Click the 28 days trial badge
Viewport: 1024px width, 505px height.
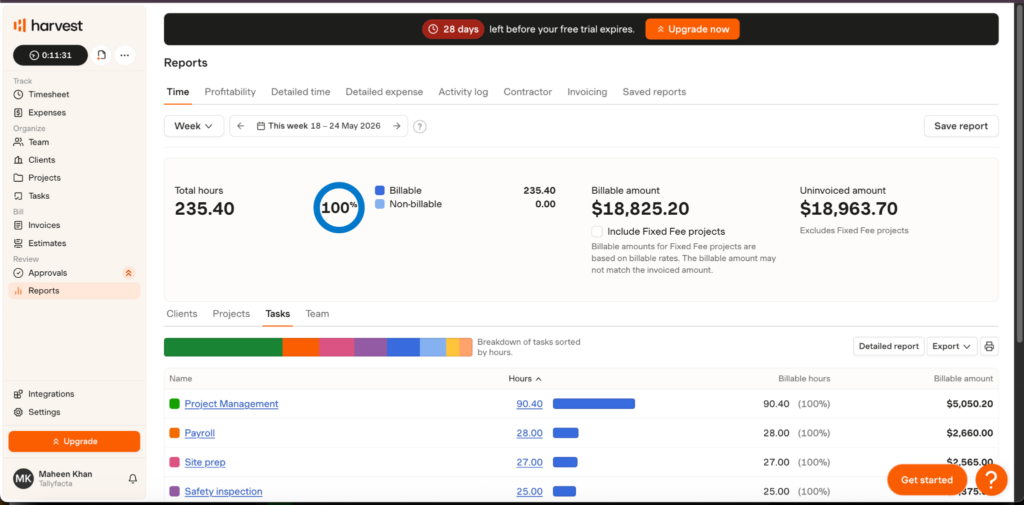(x=453, y=29)
